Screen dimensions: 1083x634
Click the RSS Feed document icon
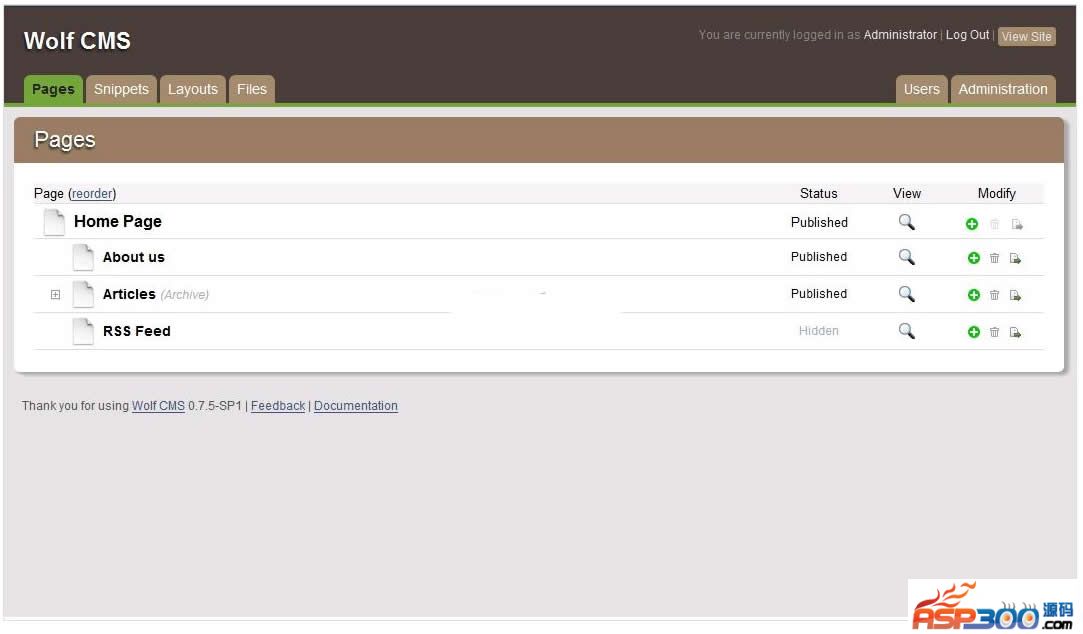coord(83,331)
